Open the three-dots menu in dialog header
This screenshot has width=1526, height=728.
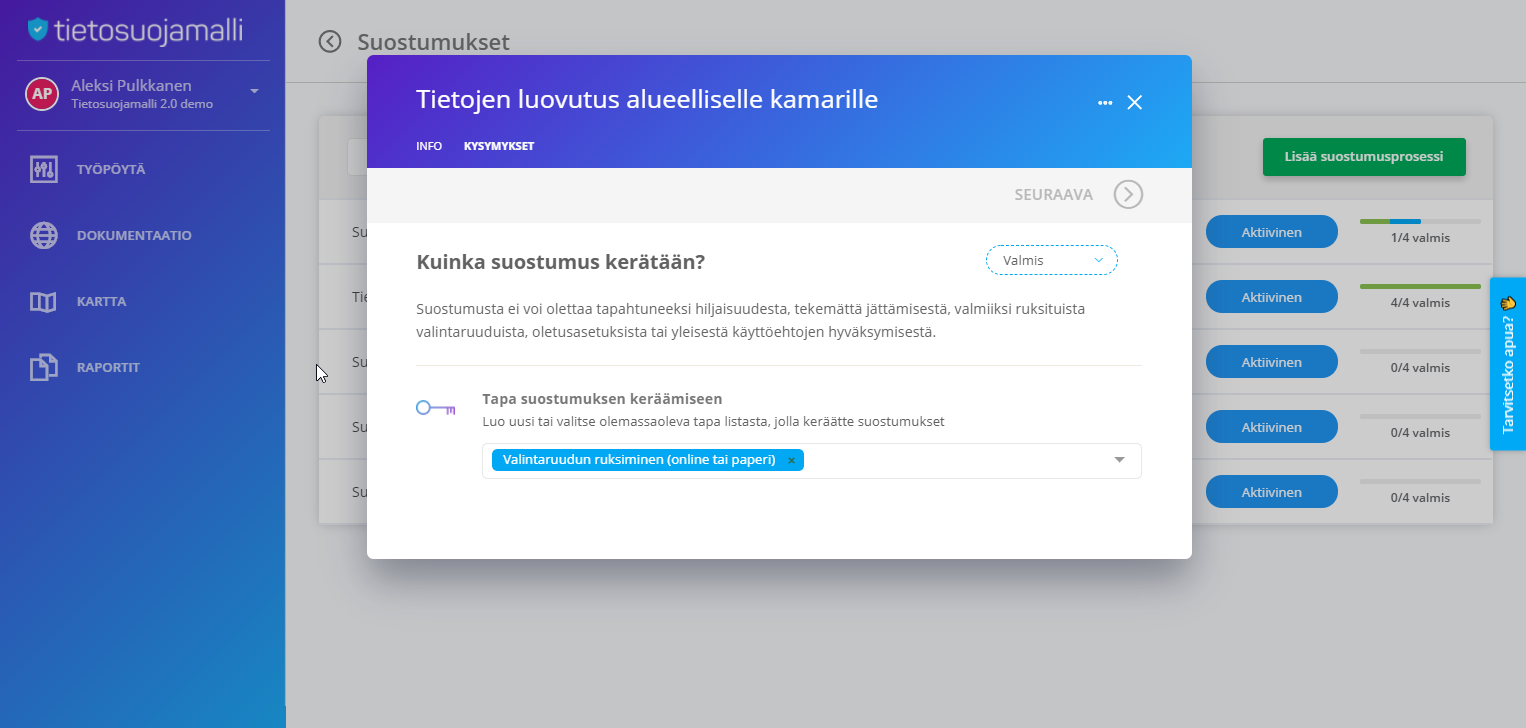[x=1105, y=102]
